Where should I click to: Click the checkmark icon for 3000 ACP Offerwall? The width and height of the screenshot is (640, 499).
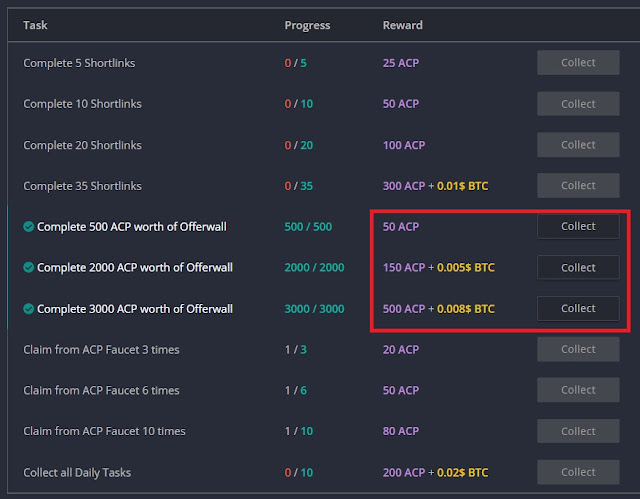pos(29,309)
